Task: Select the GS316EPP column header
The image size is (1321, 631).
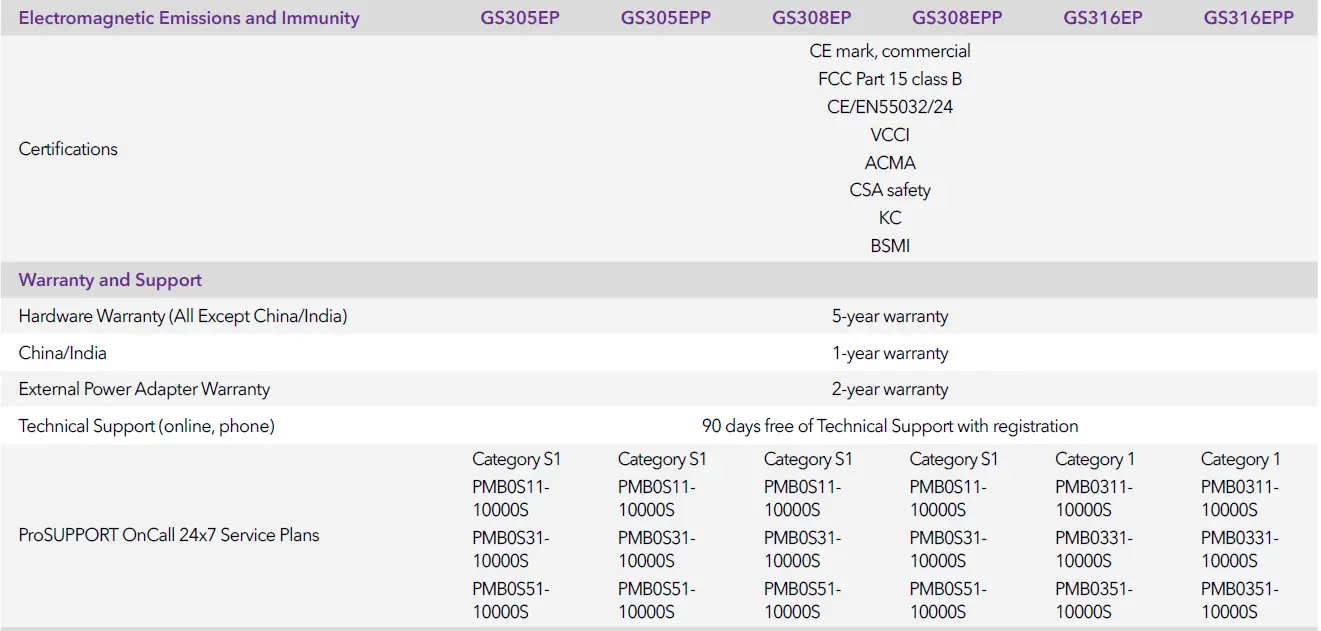Action: 1248,17
